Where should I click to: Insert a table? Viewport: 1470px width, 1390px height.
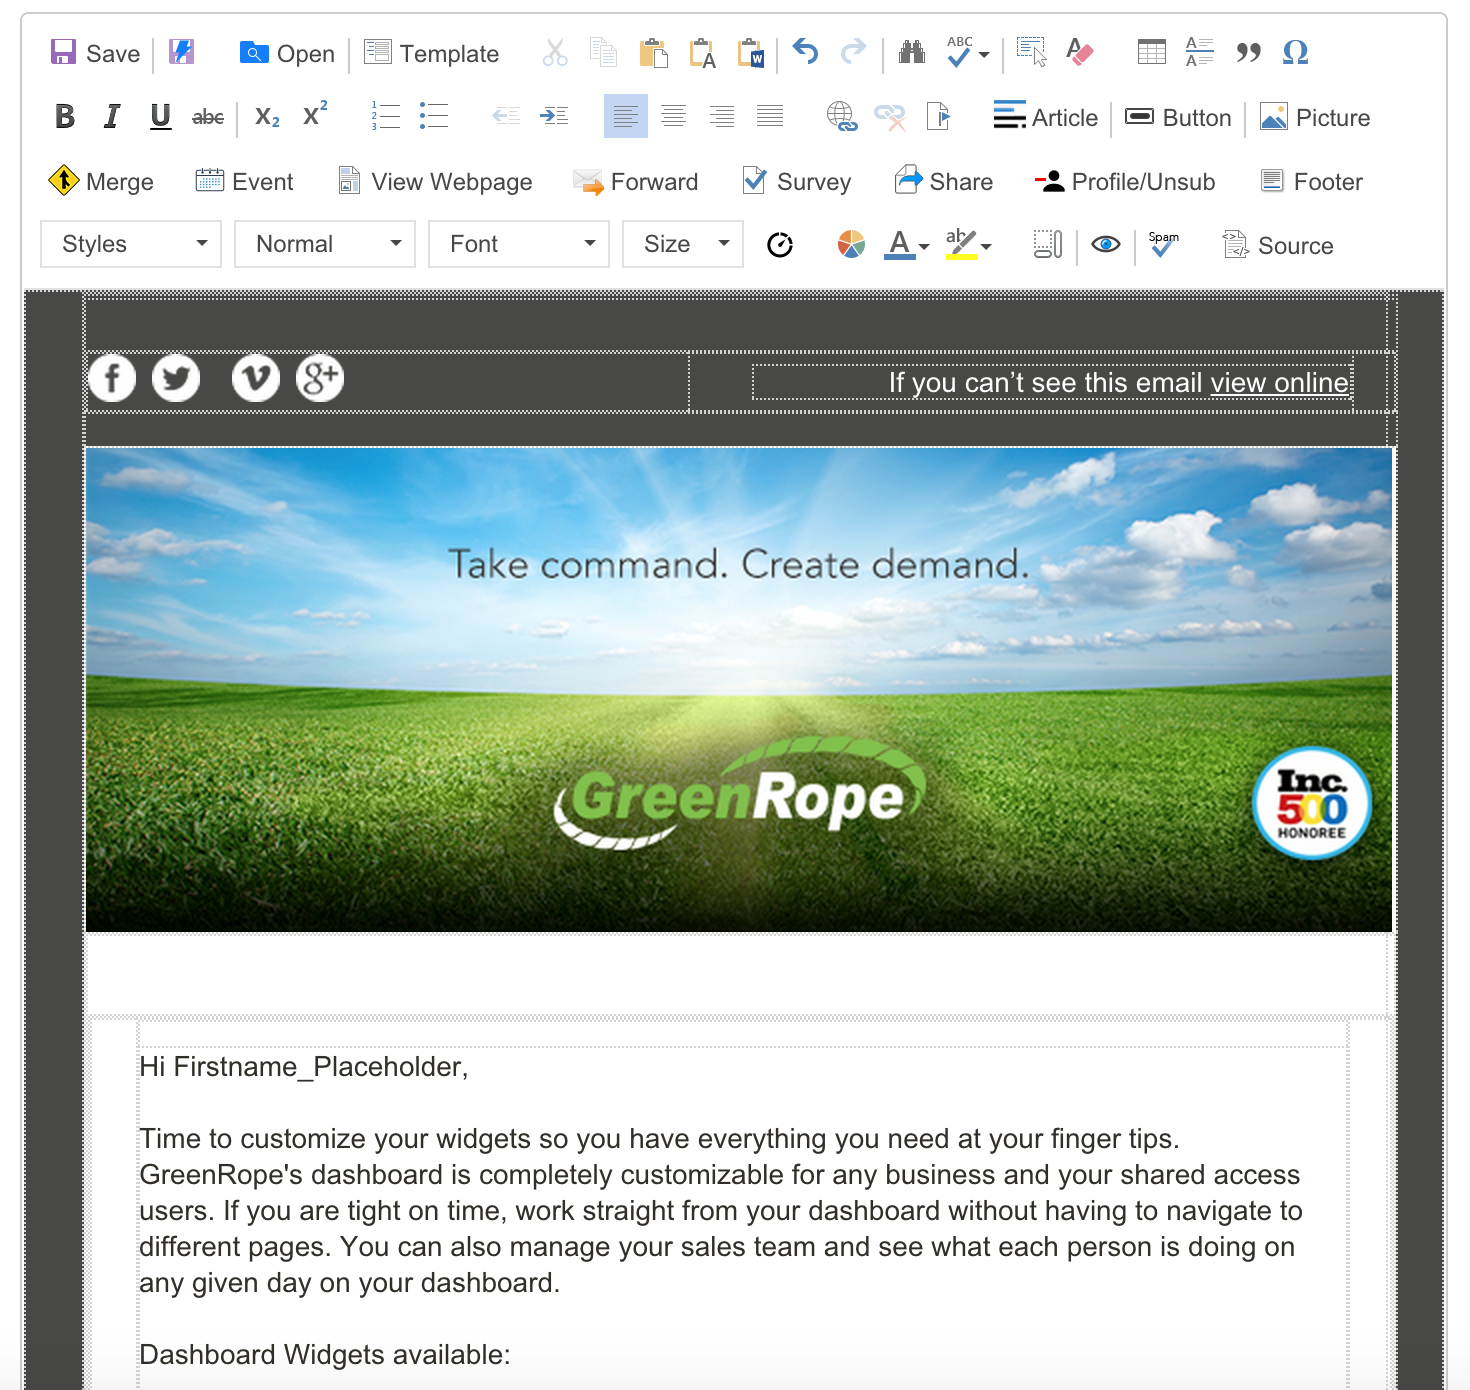[x=1152, y=52]
